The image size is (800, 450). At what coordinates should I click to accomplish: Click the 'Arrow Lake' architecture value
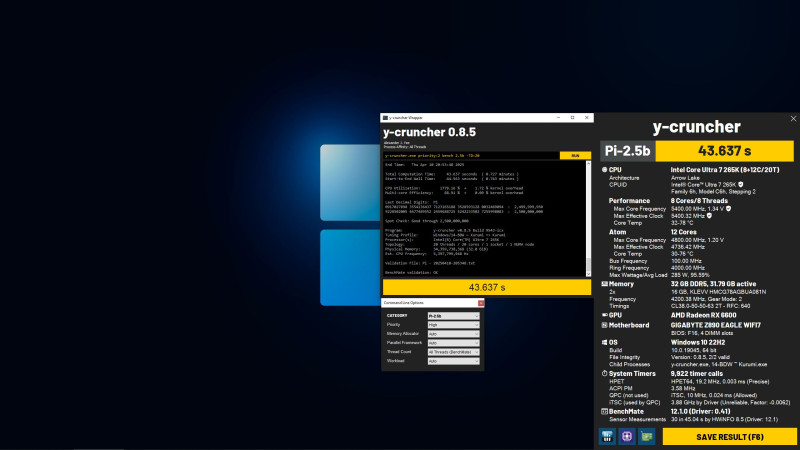(x=685, y=178)
